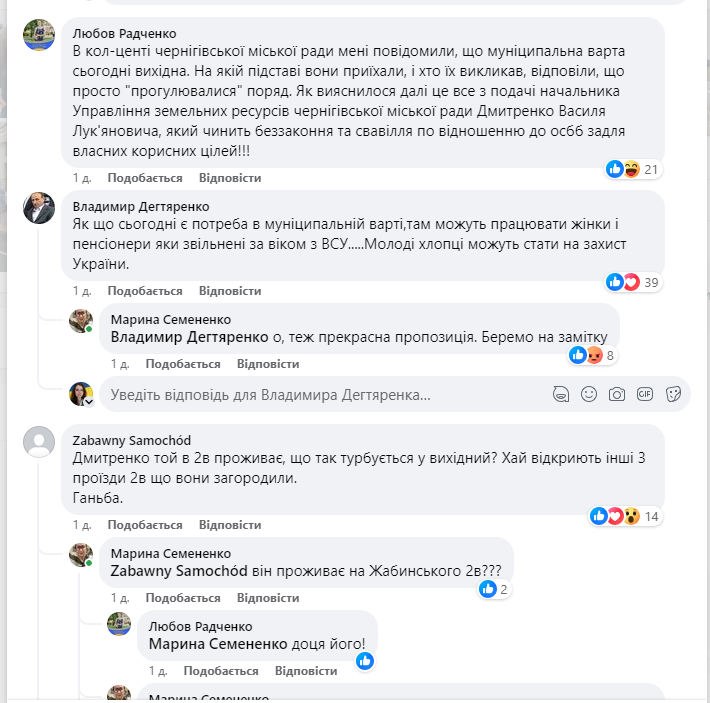Open reactions on Любов Радченко's top comment
Screen dimensions: 710x703
point(633,169)
